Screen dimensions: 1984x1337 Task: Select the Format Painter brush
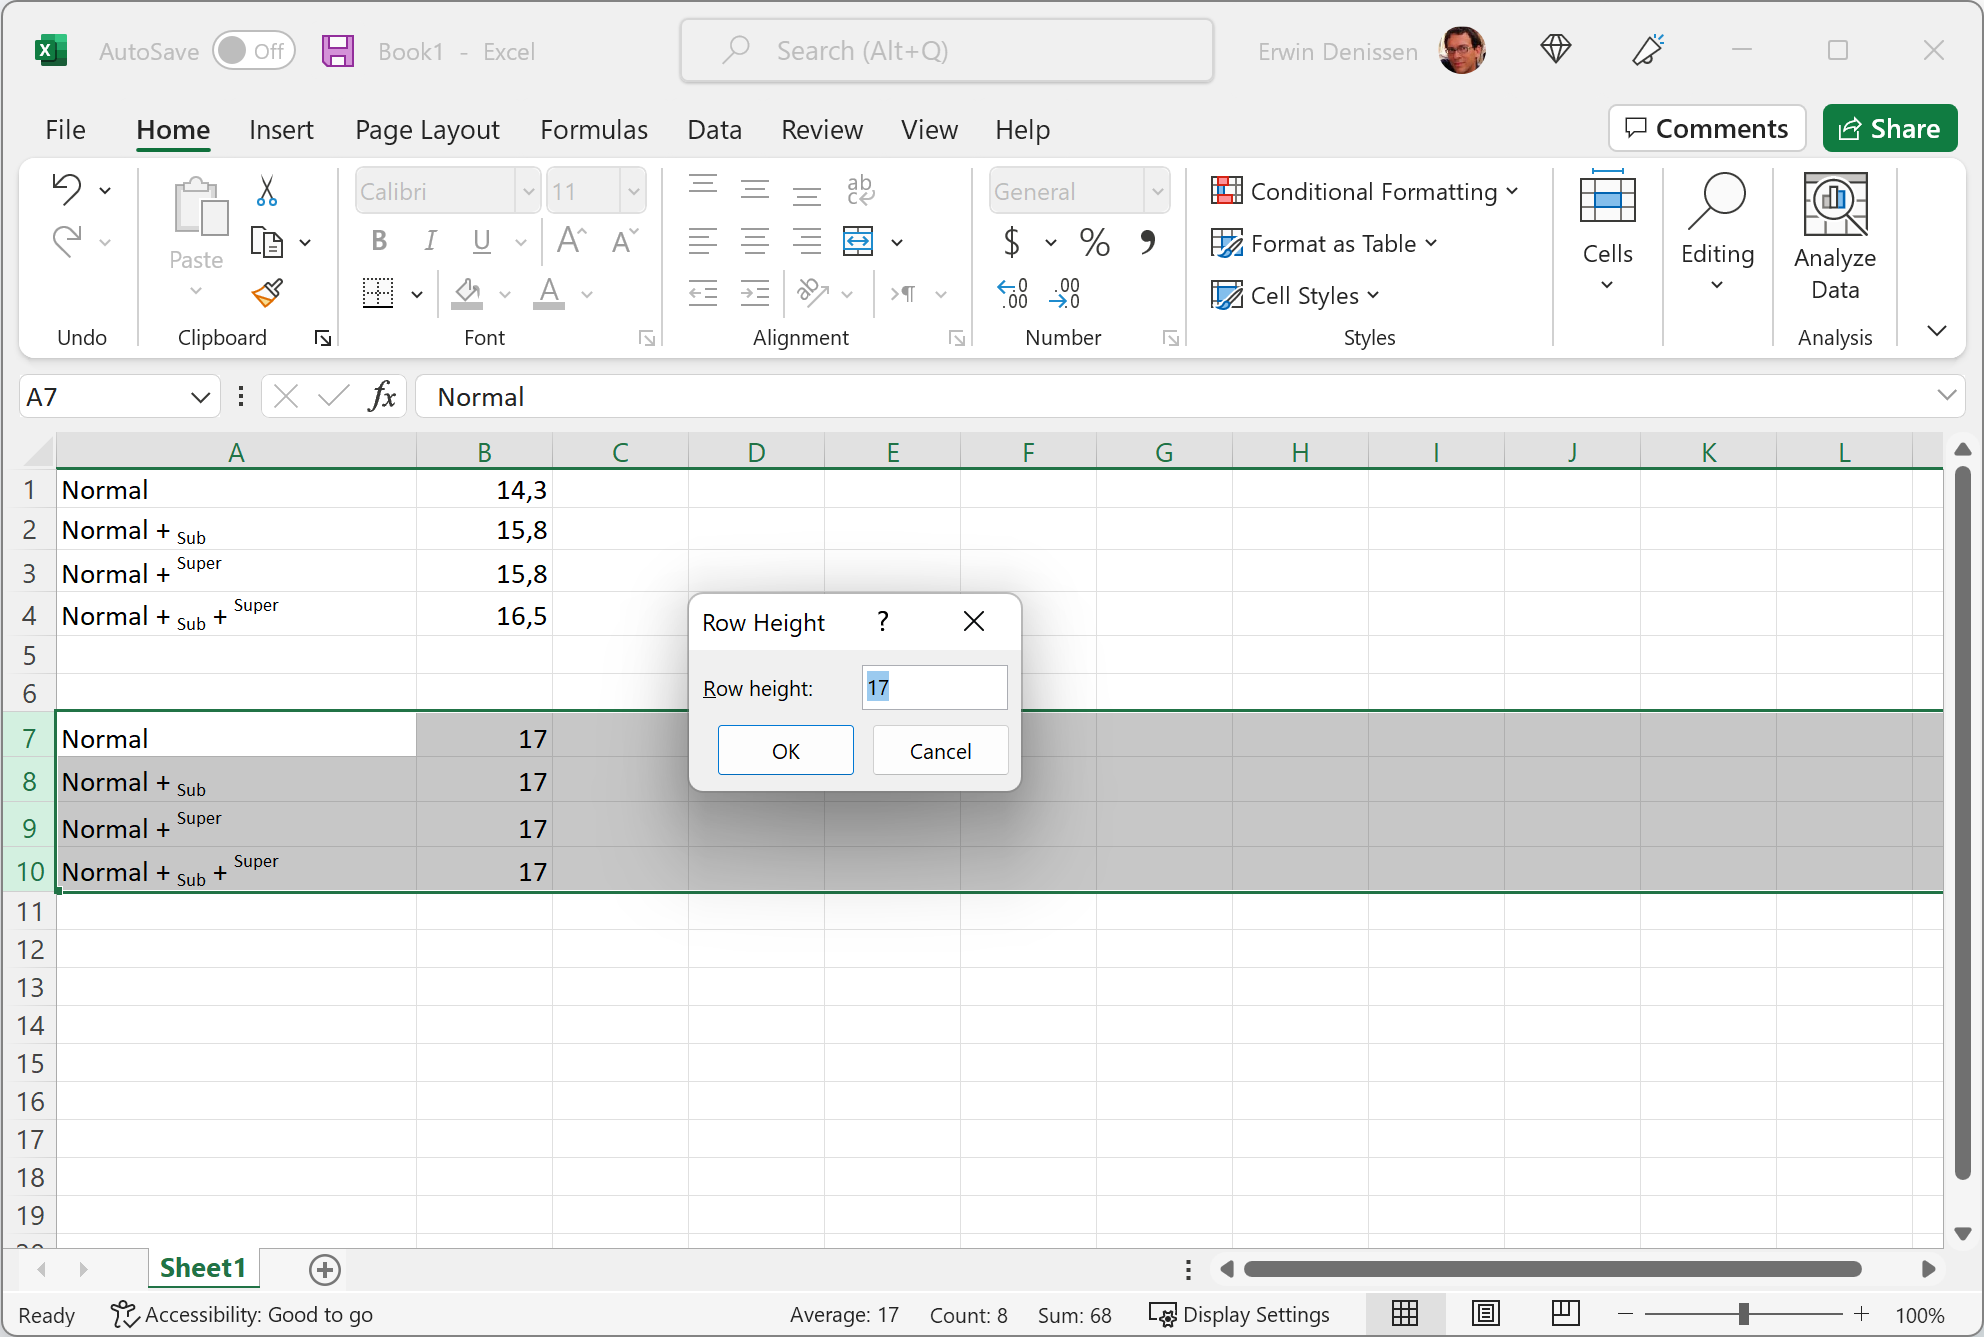click(x=267, y=294)
